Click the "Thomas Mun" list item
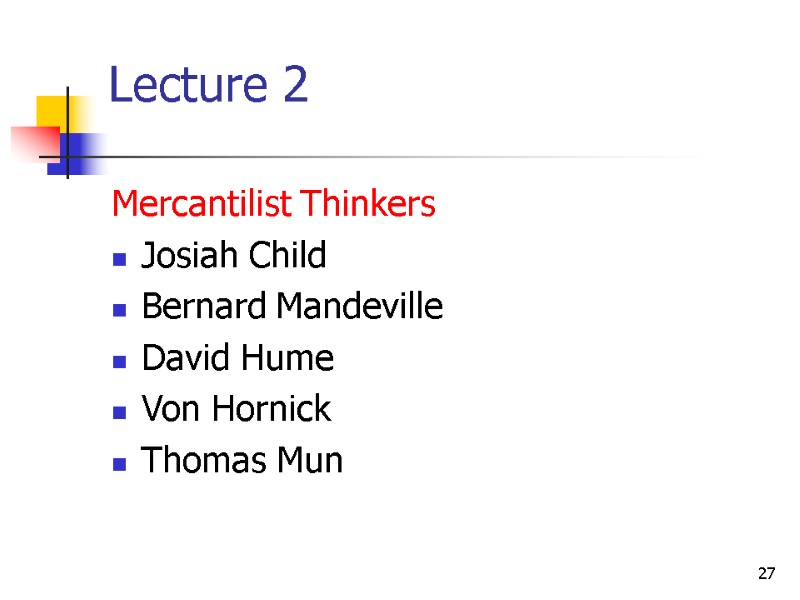This screenshot has height=600, width=800. [242, 461]
